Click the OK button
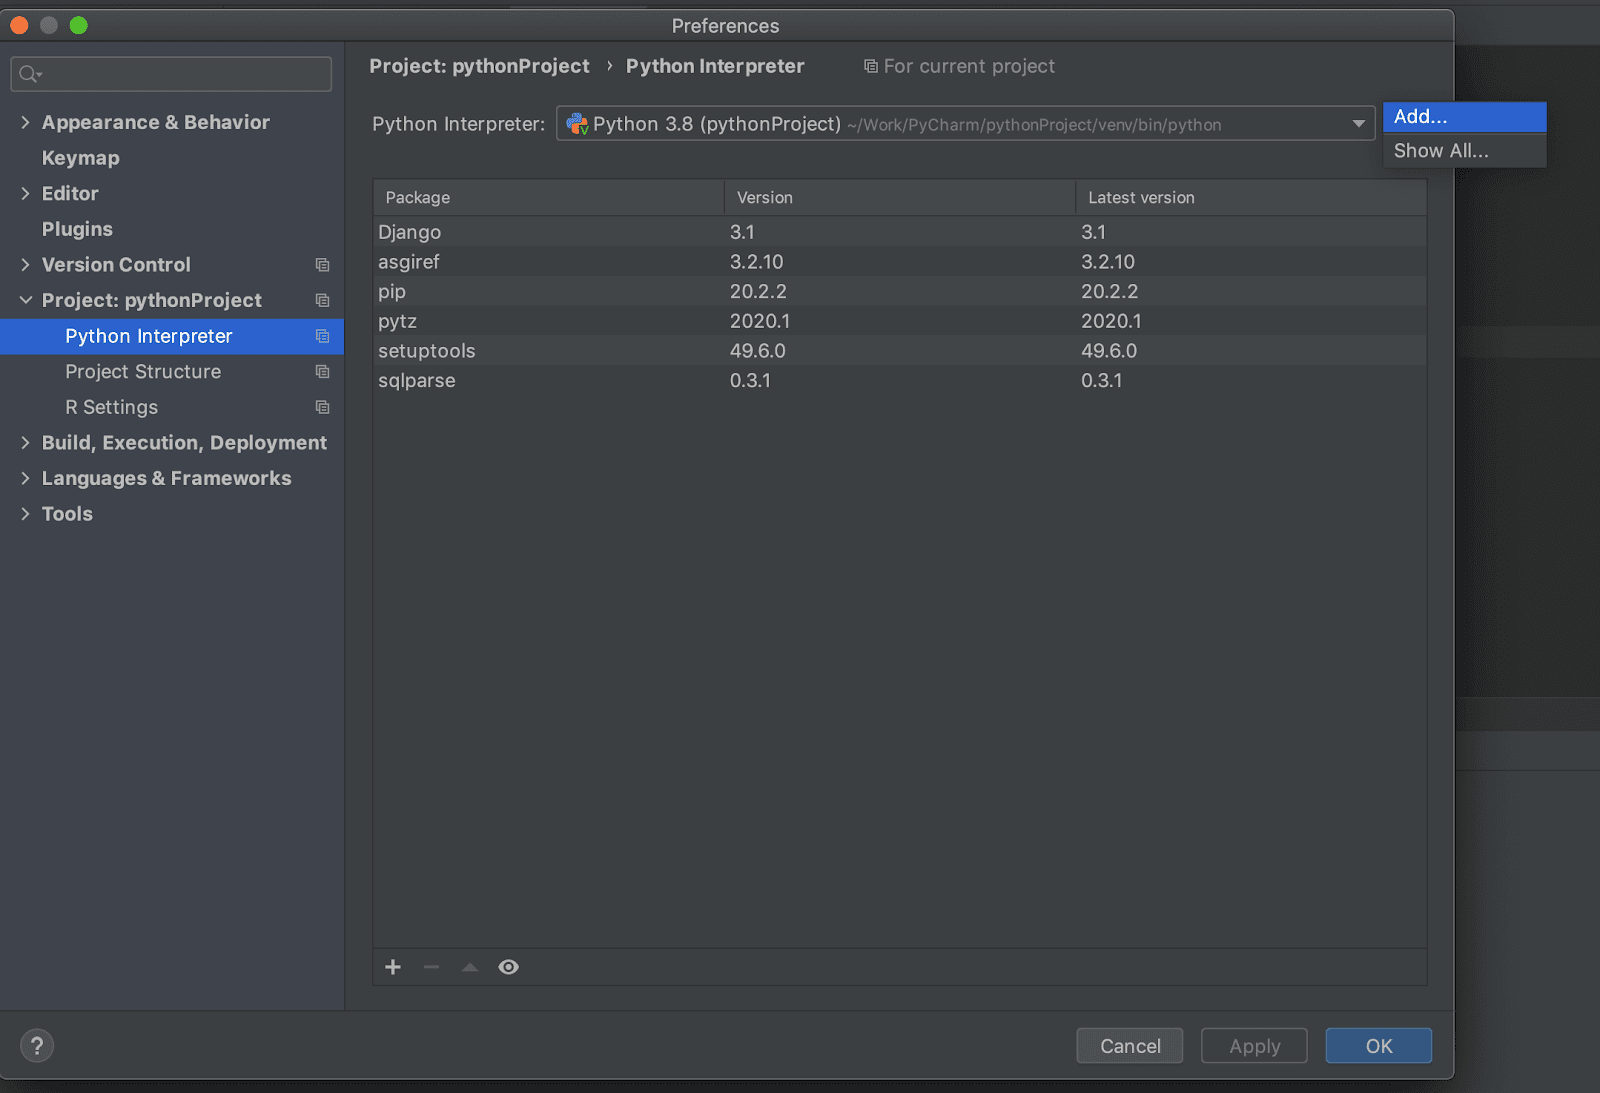The width and height of the screenshot is (1600, 1093). pyautogui.click(x=1379, y=1046)
